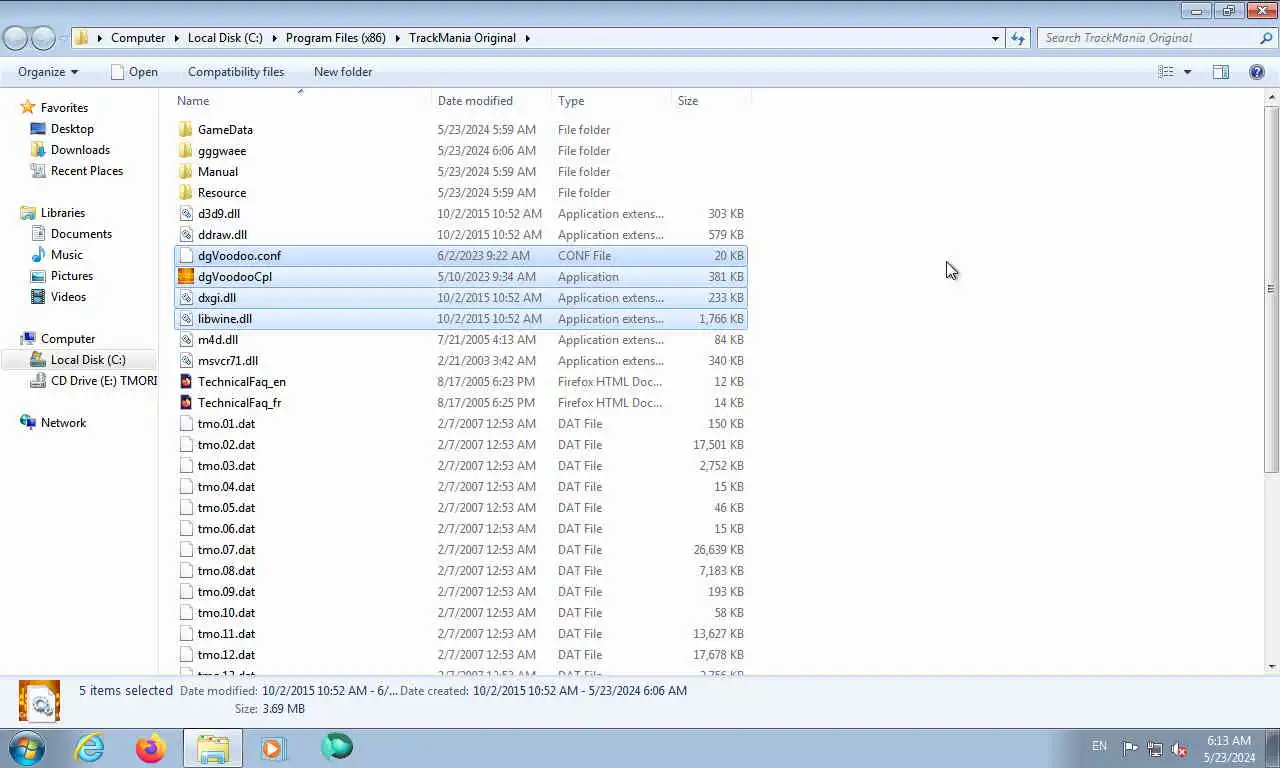This screenshot has height=768, width=1280.
Task: Open Help via question mark icon
Action: click(1257, 72)
